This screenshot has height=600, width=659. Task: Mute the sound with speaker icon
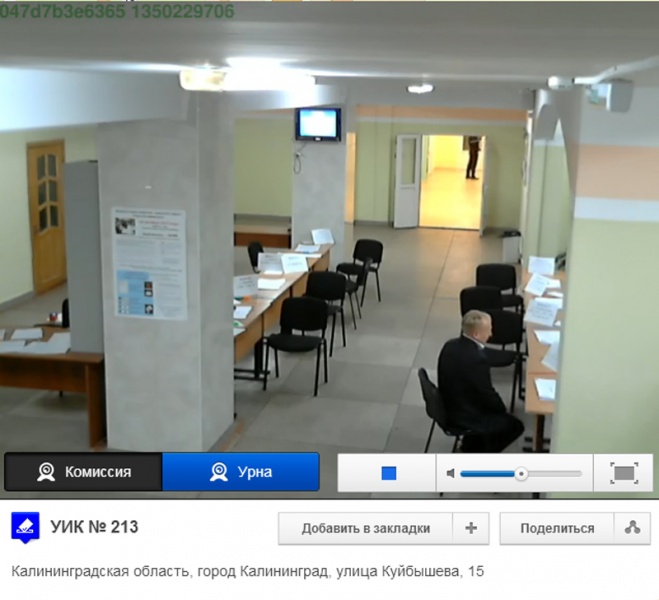coord(451,473)
